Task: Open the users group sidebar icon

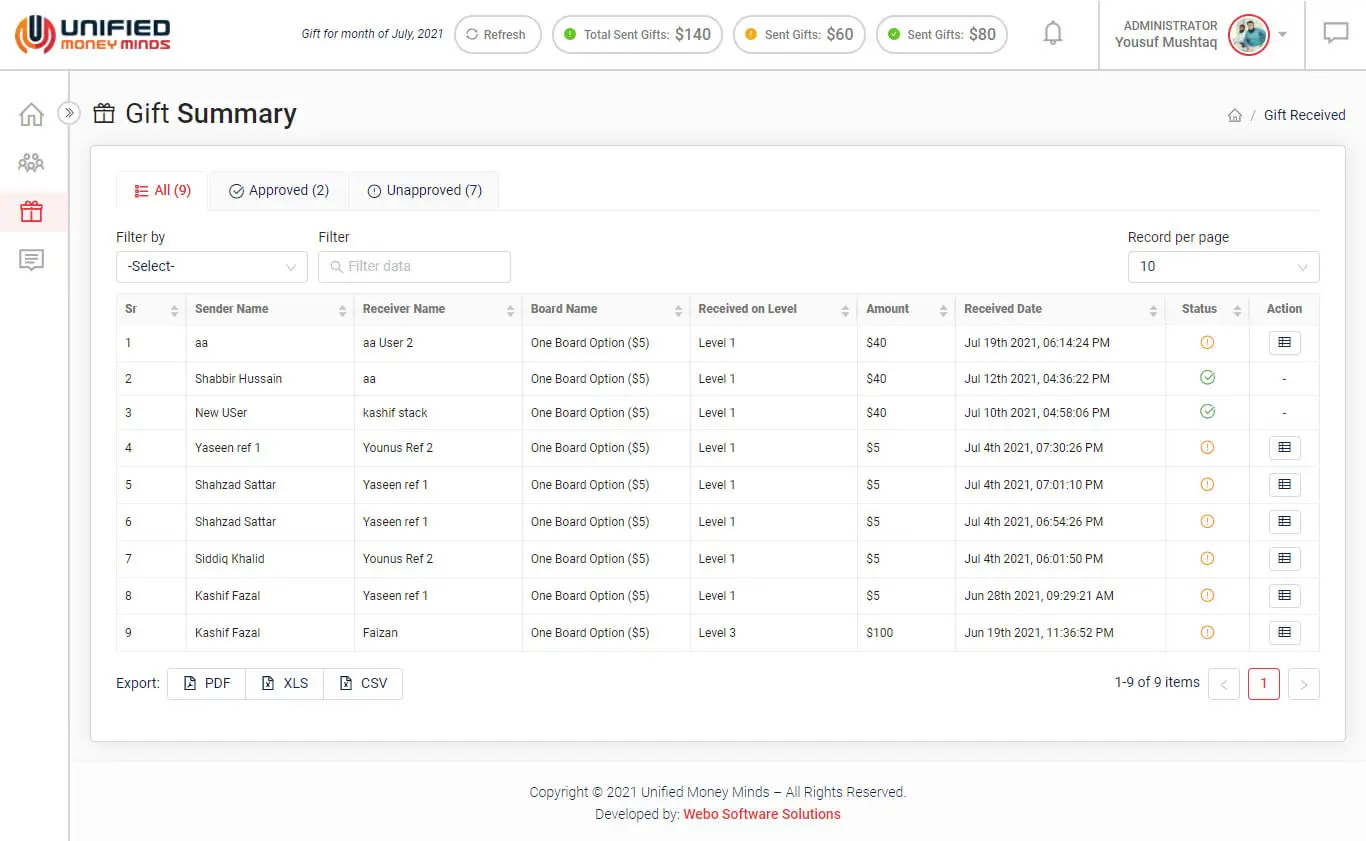Action: coord(32,162)
